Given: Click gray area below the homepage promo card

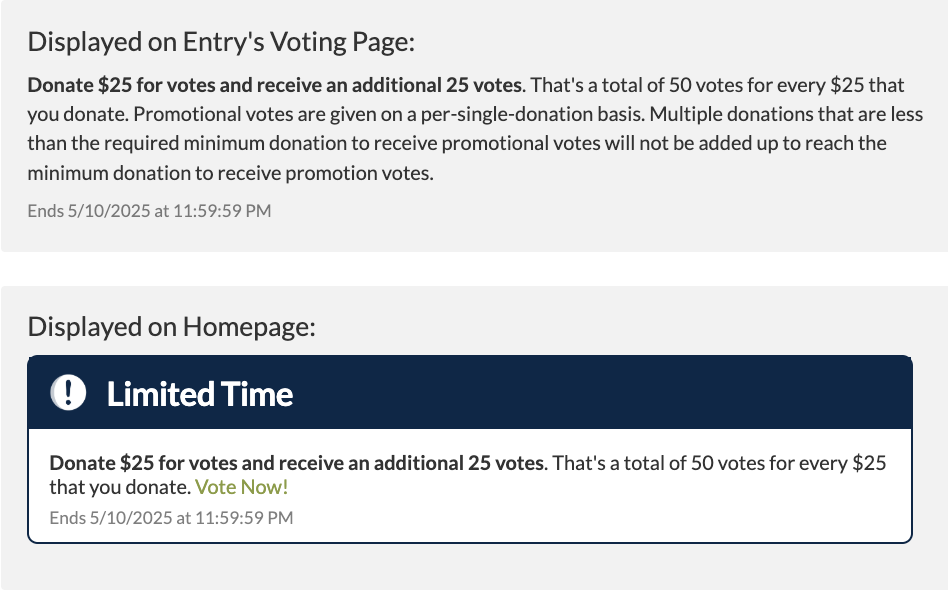Looking at the screenshot, I should [474, 566].
